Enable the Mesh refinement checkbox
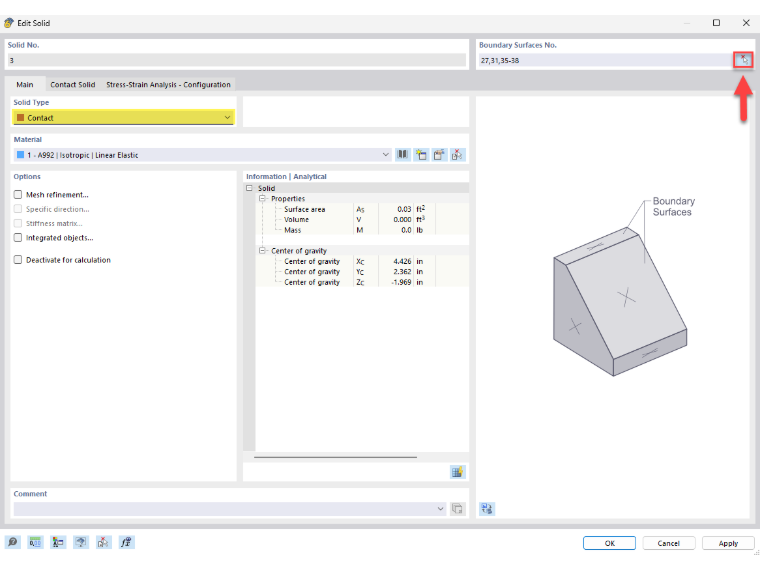 tap(18, 194)
